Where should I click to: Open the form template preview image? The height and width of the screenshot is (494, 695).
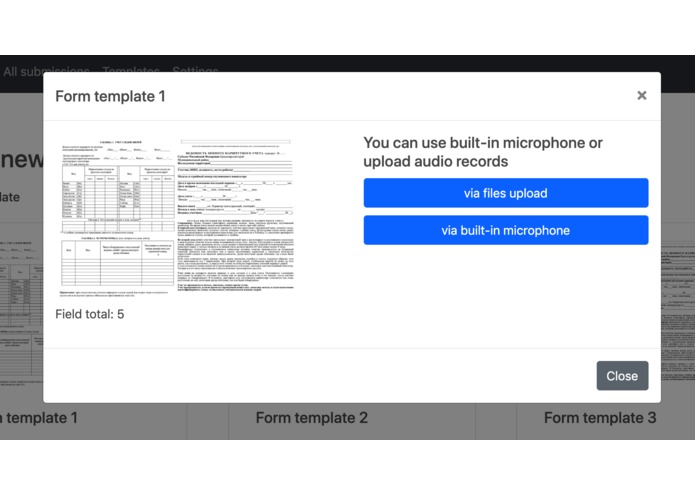click(x=176, y=217)
